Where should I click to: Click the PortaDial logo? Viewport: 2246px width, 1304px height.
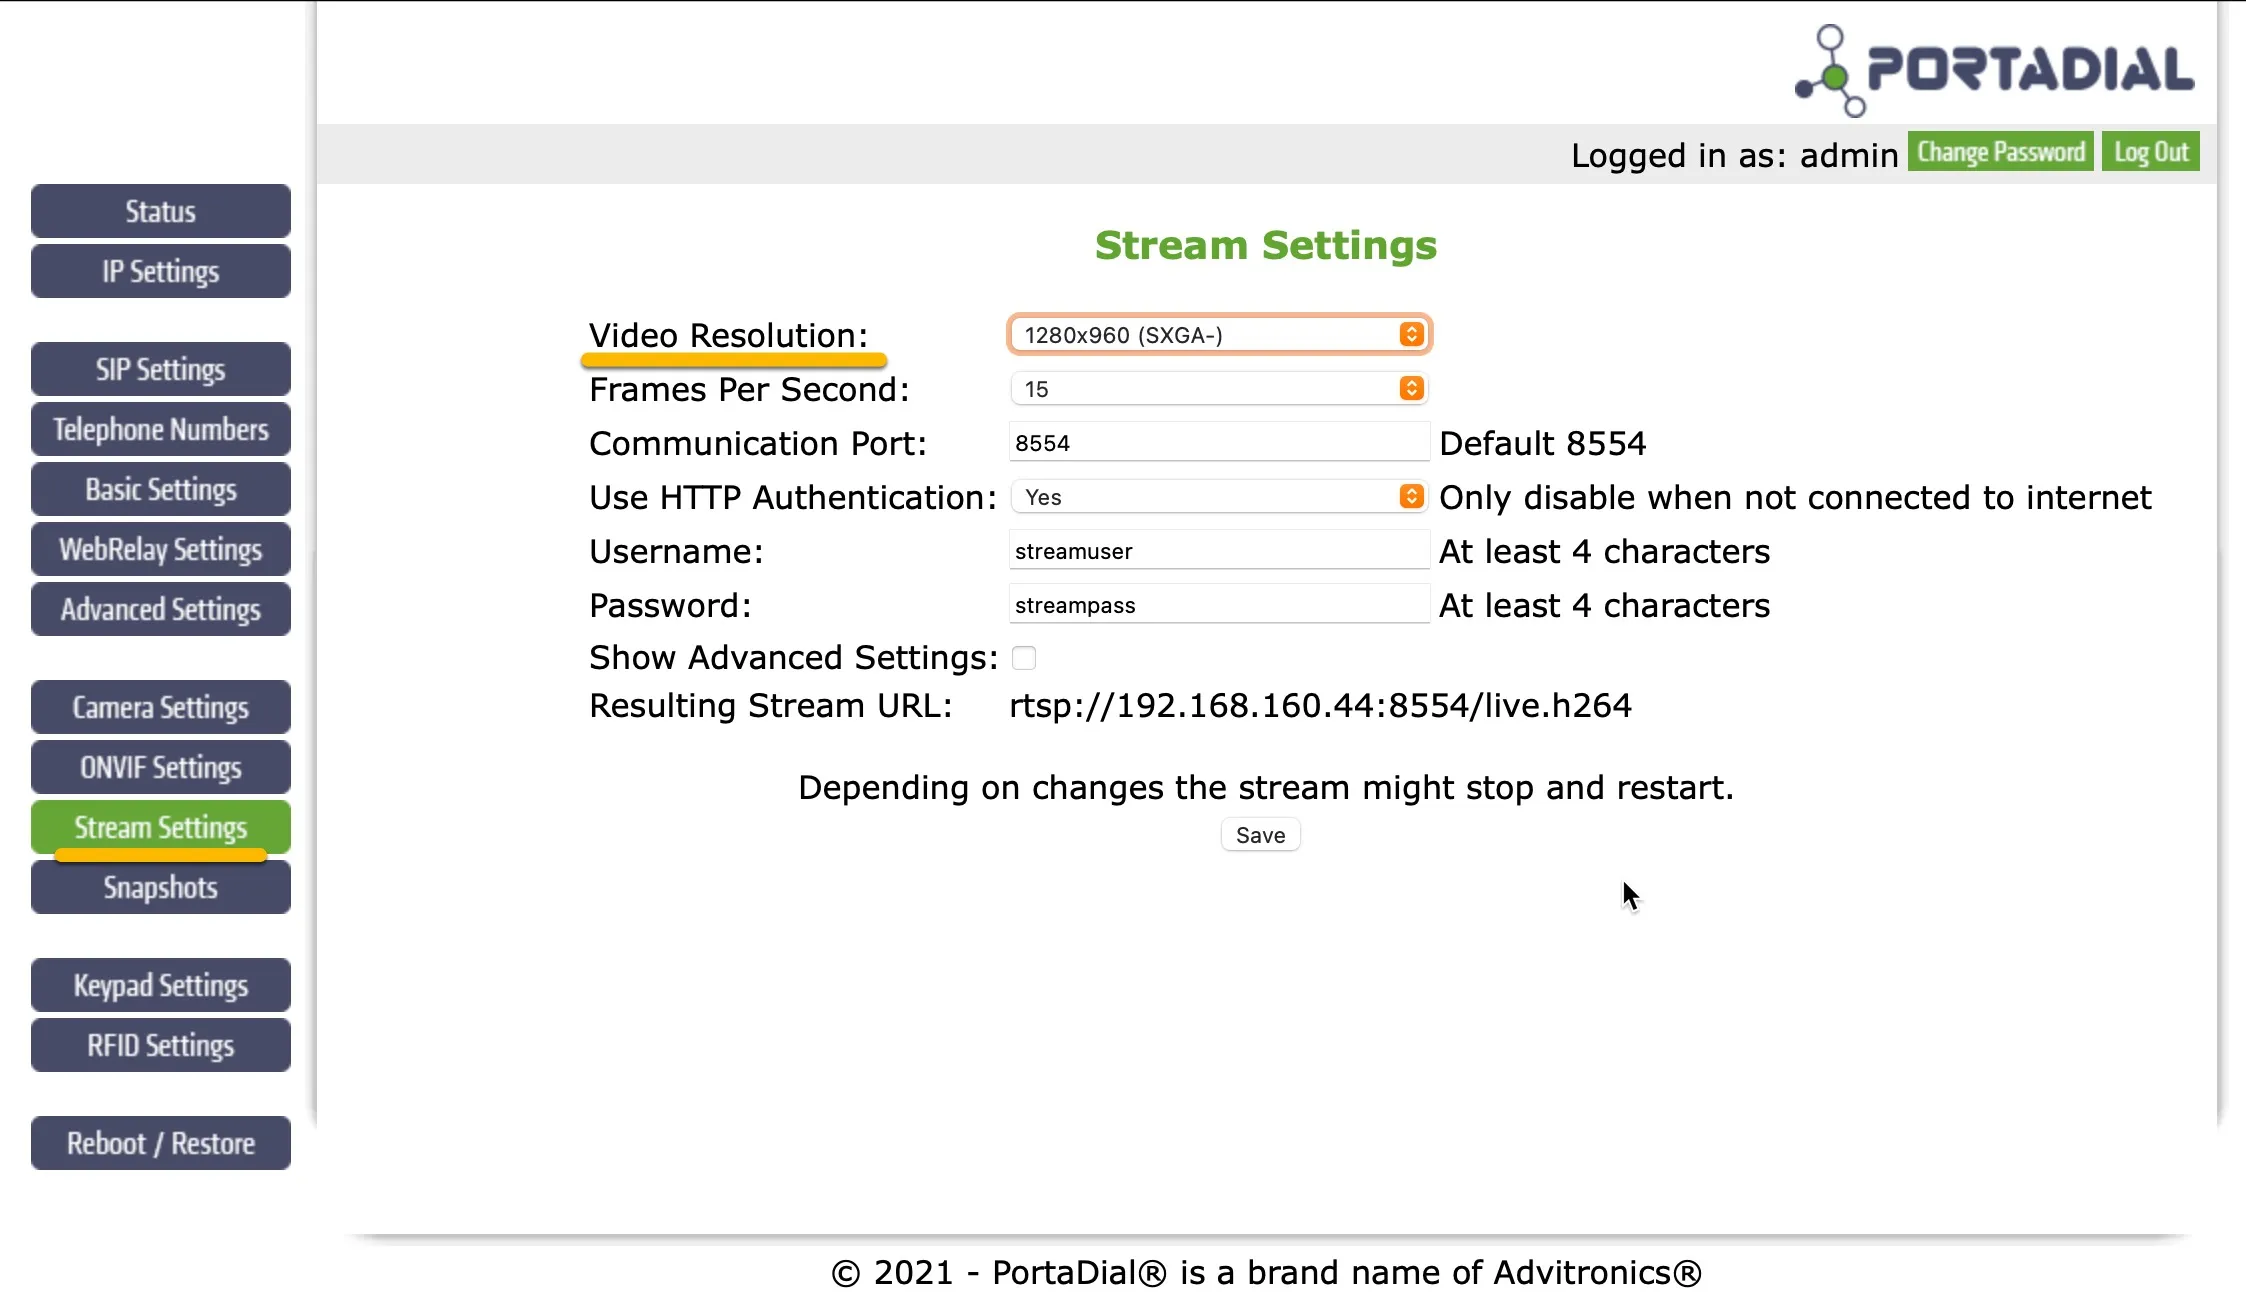click(x=1995, y=70)
